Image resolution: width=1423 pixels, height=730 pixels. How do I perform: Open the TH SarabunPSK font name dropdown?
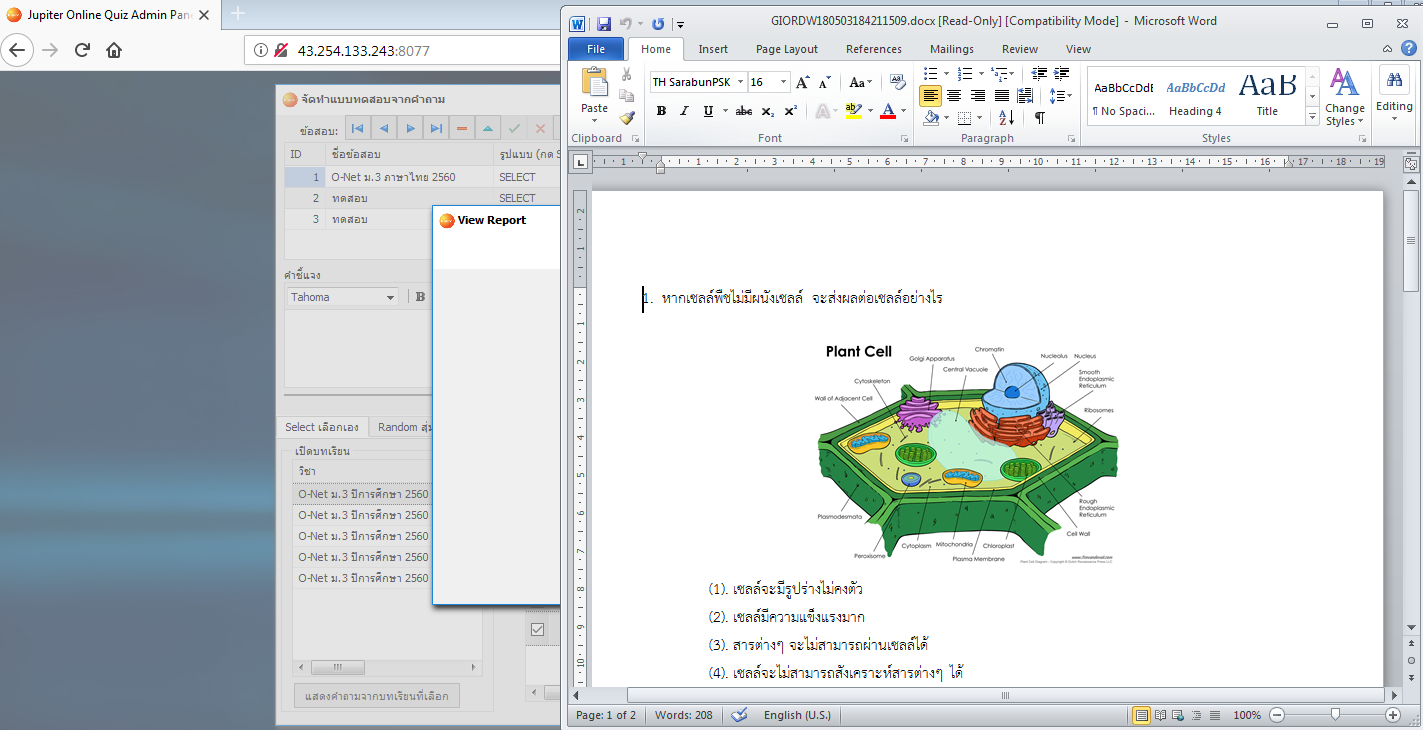(740, 82)
